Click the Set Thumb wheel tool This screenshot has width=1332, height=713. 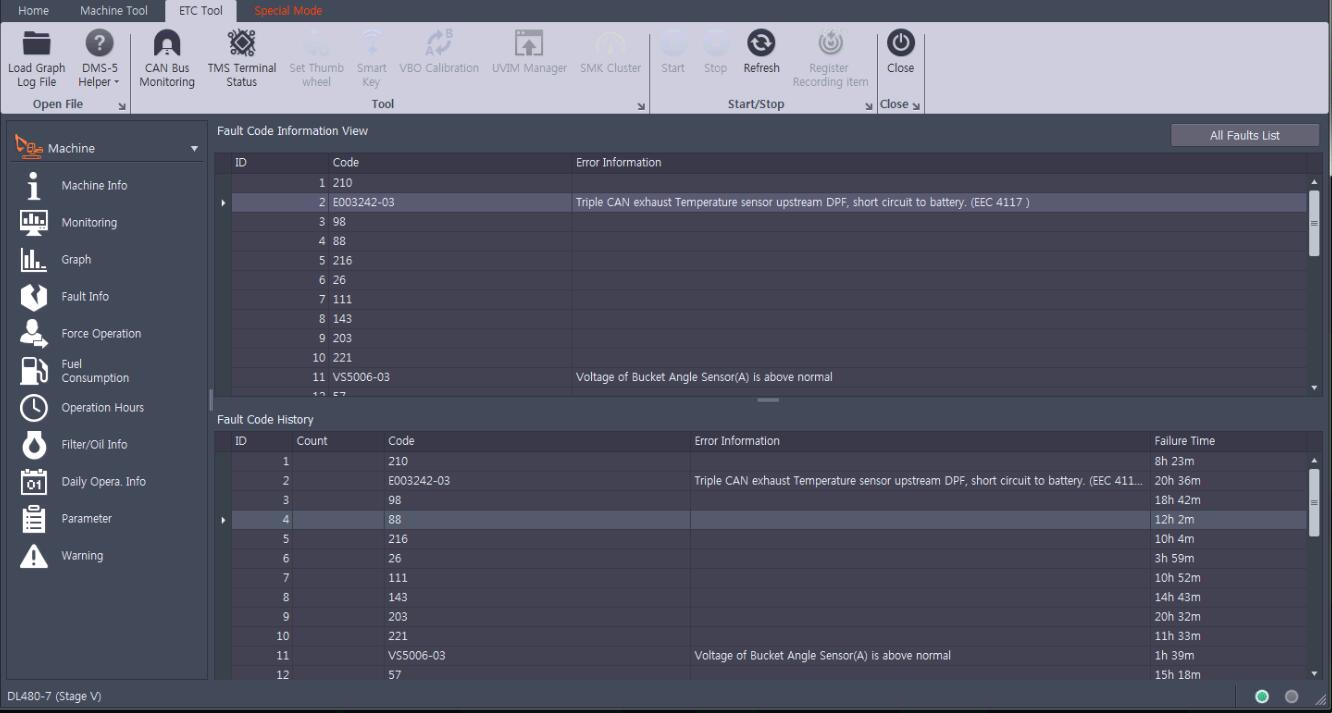tap(316, 58)
